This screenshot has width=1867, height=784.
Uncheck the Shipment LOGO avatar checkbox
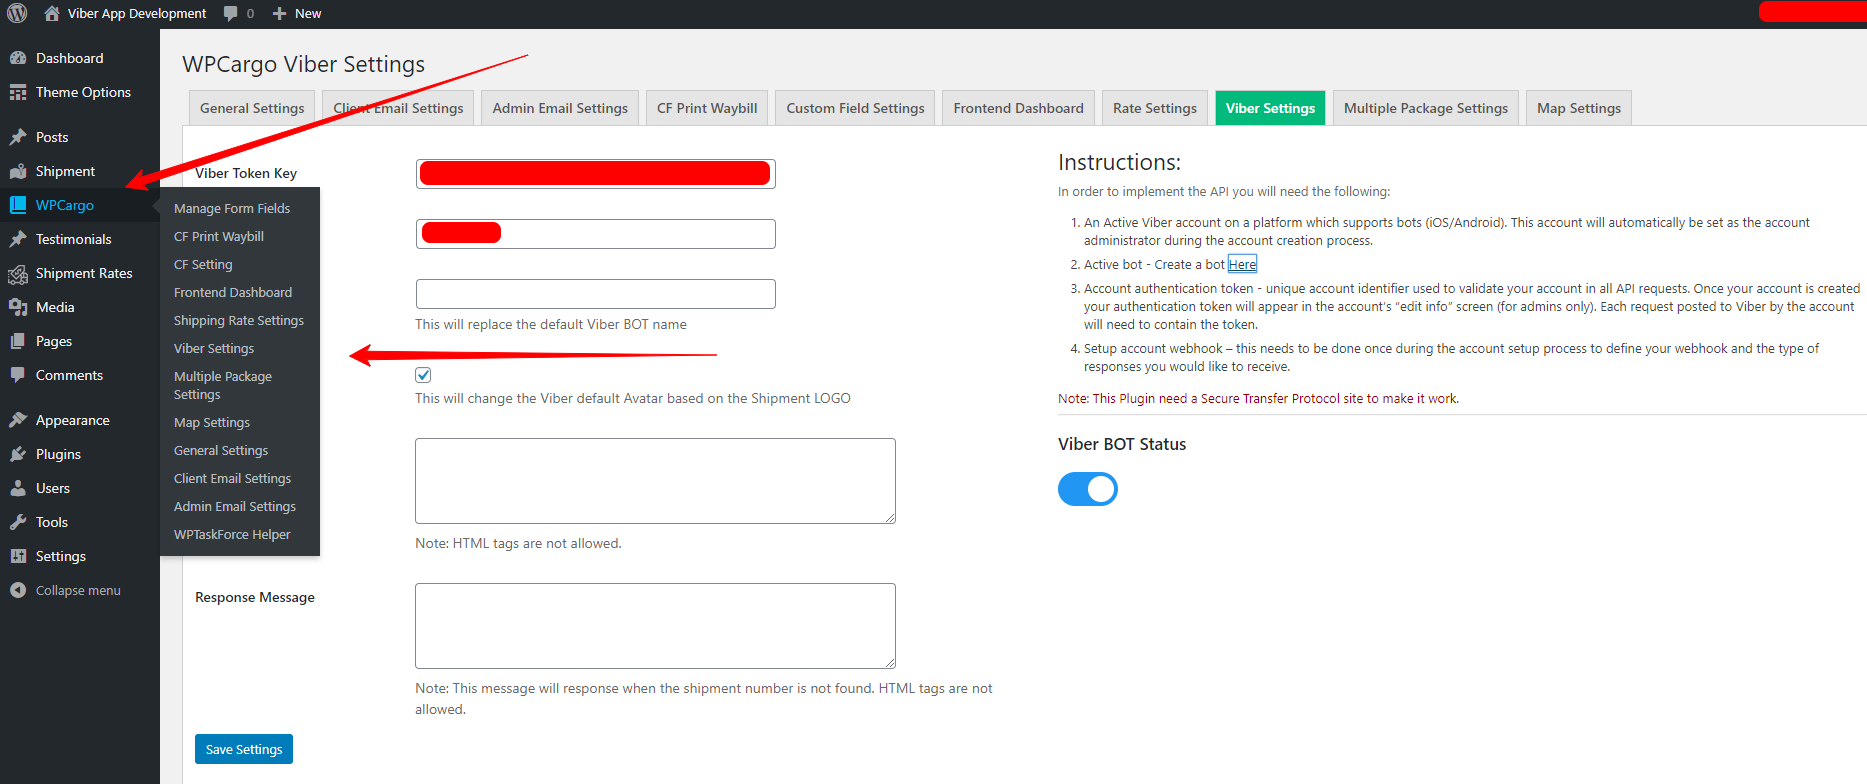[423, 375]
